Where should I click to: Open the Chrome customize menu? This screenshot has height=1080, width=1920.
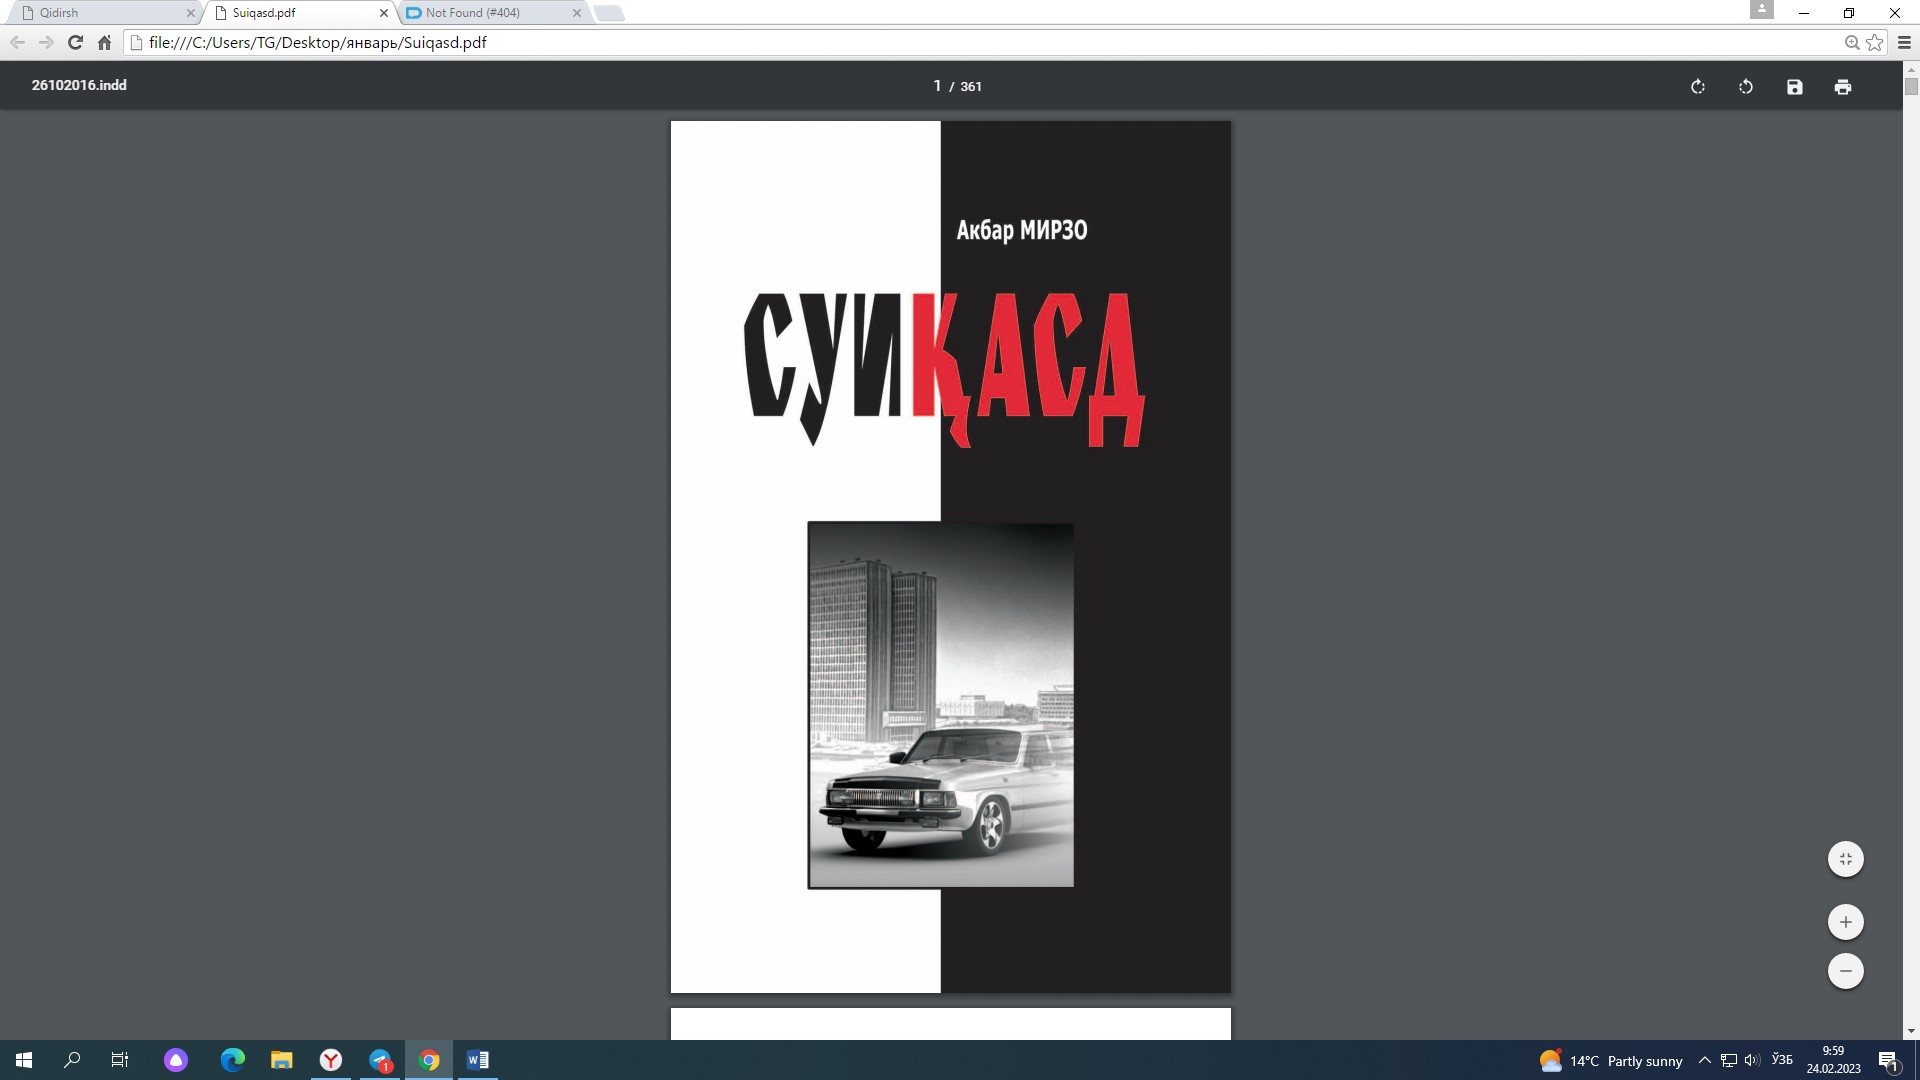[1903, 43]
